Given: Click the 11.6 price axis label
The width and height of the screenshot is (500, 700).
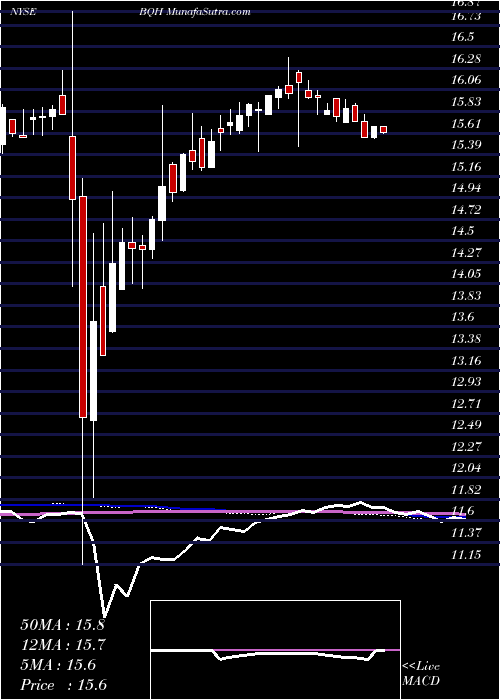Looking at the screenshot, I should coord(462,512).
